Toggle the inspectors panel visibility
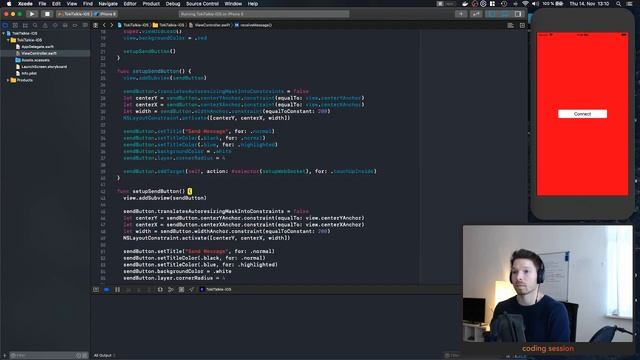This screenshot has width=640, height=360. 518,14
